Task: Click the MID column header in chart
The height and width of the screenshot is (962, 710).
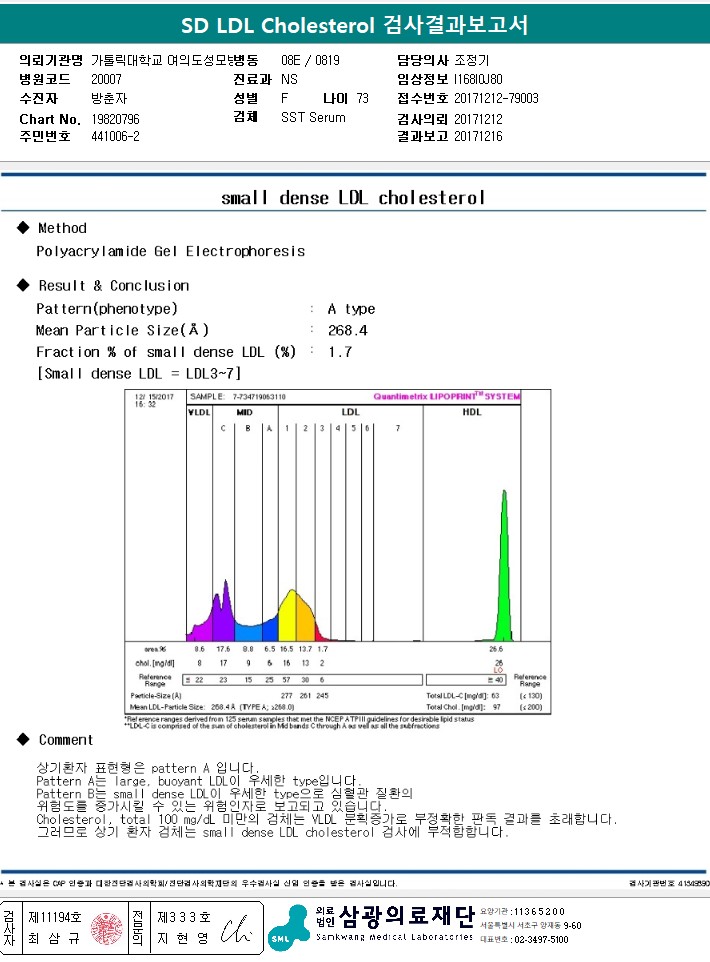Action: point(244,412)
